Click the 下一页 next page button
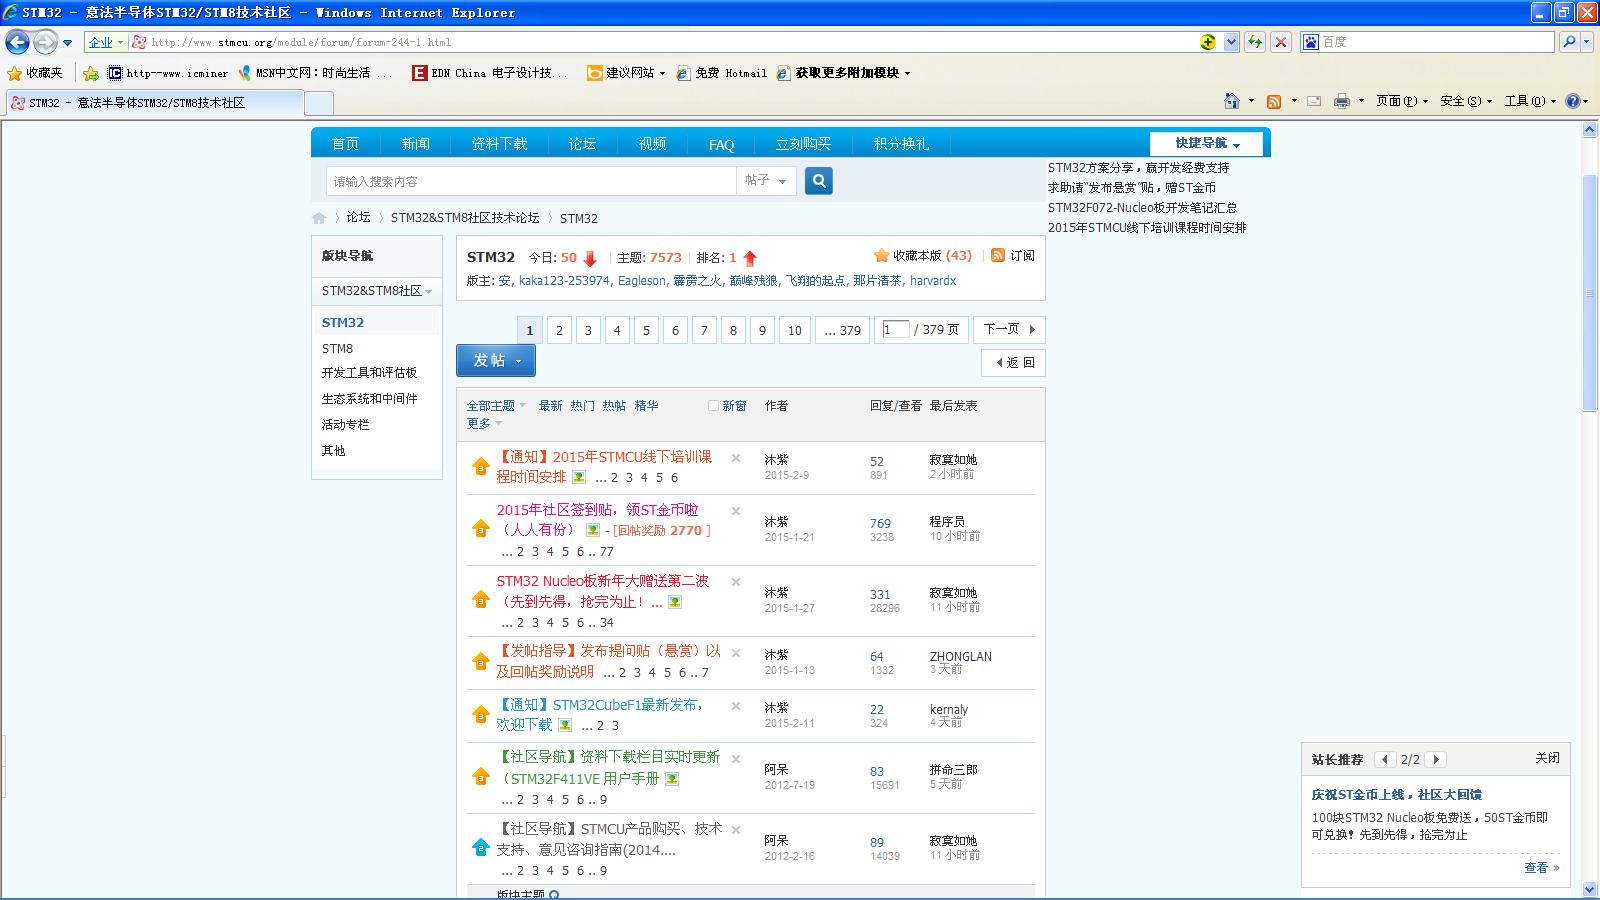1600x900 pixels. 1010,329
